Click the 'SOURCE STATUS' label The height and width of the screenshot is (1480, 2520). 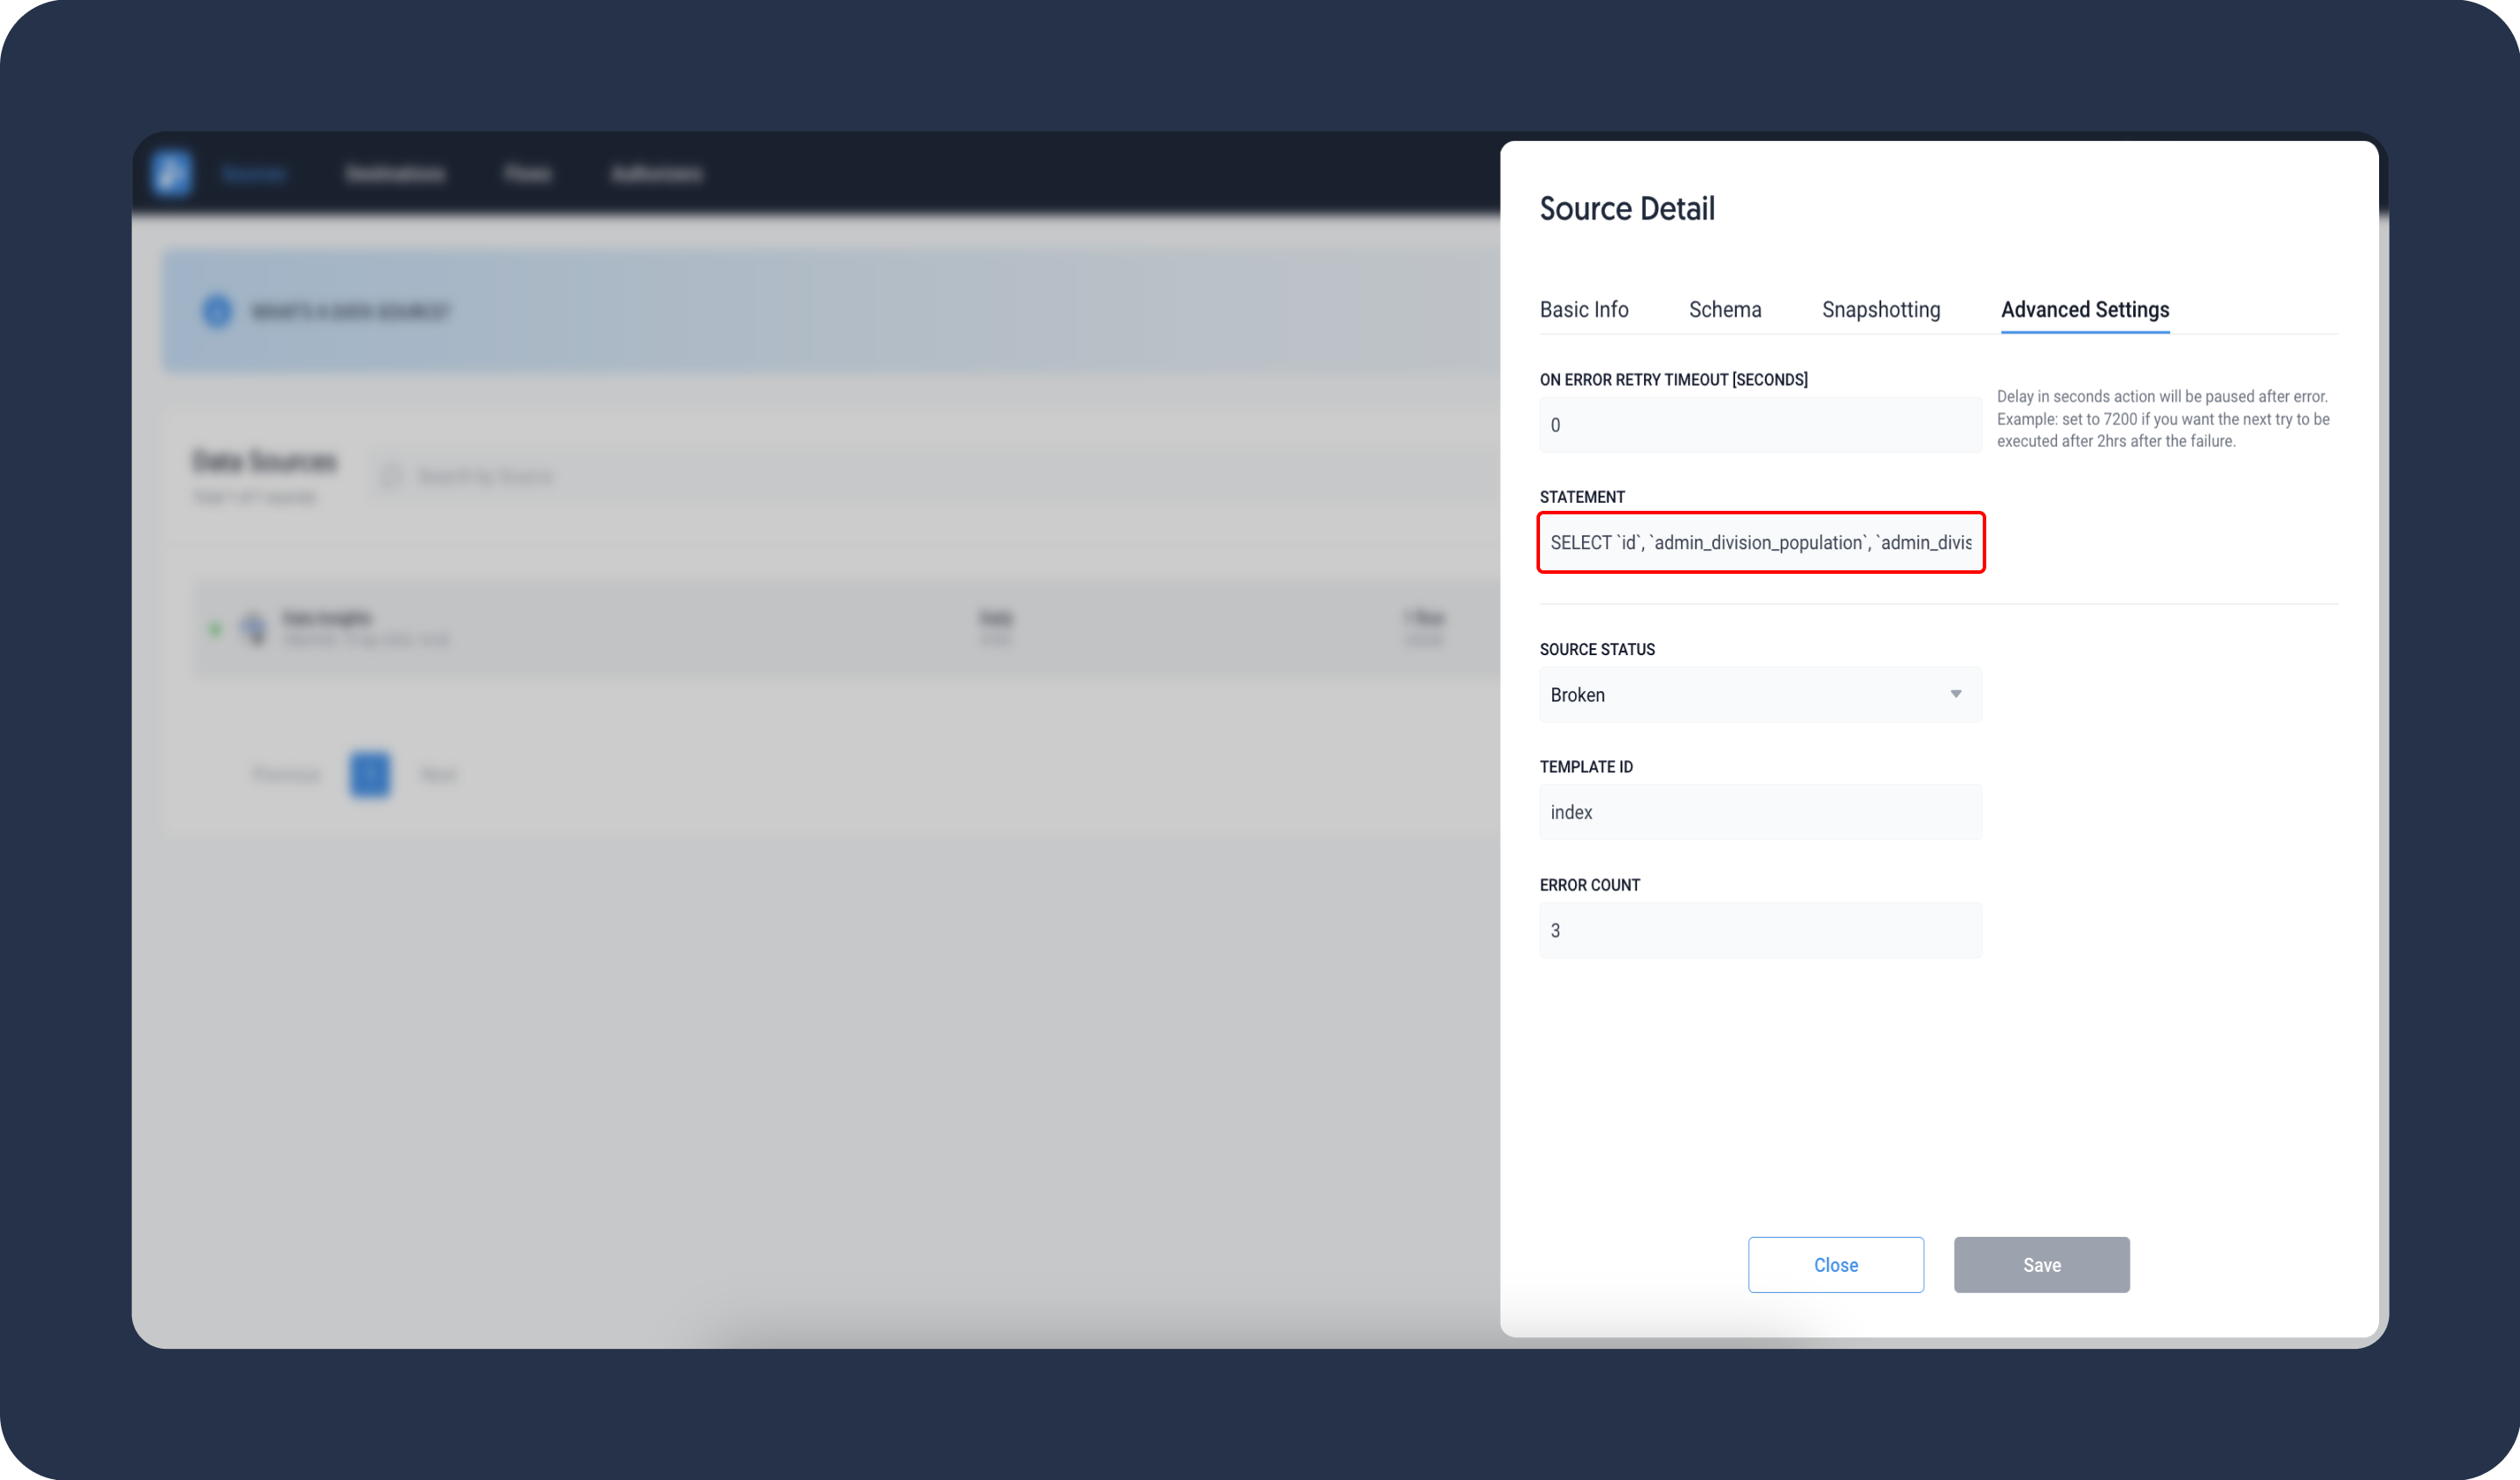[x=1597, y=649]
